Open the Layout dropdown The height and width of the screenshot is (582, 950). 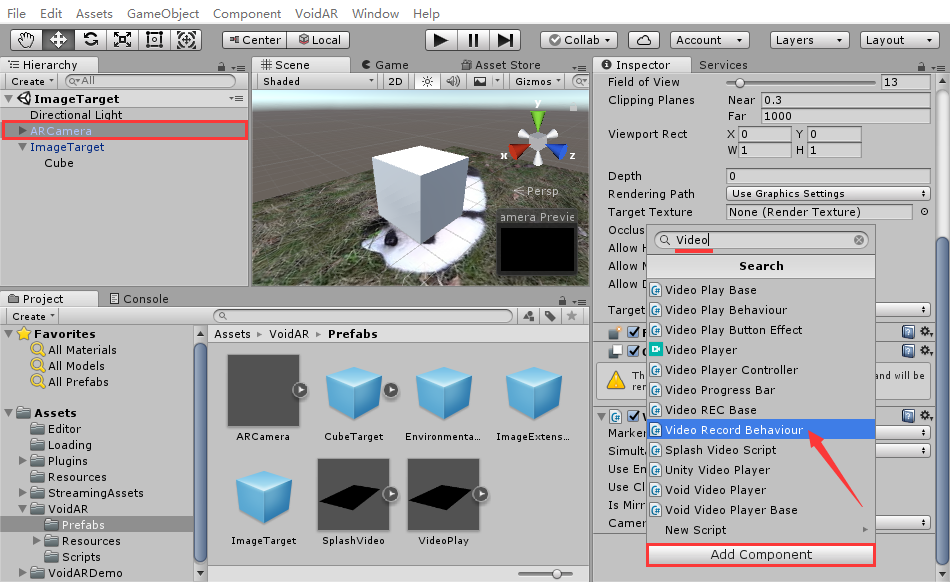[900, 40]
